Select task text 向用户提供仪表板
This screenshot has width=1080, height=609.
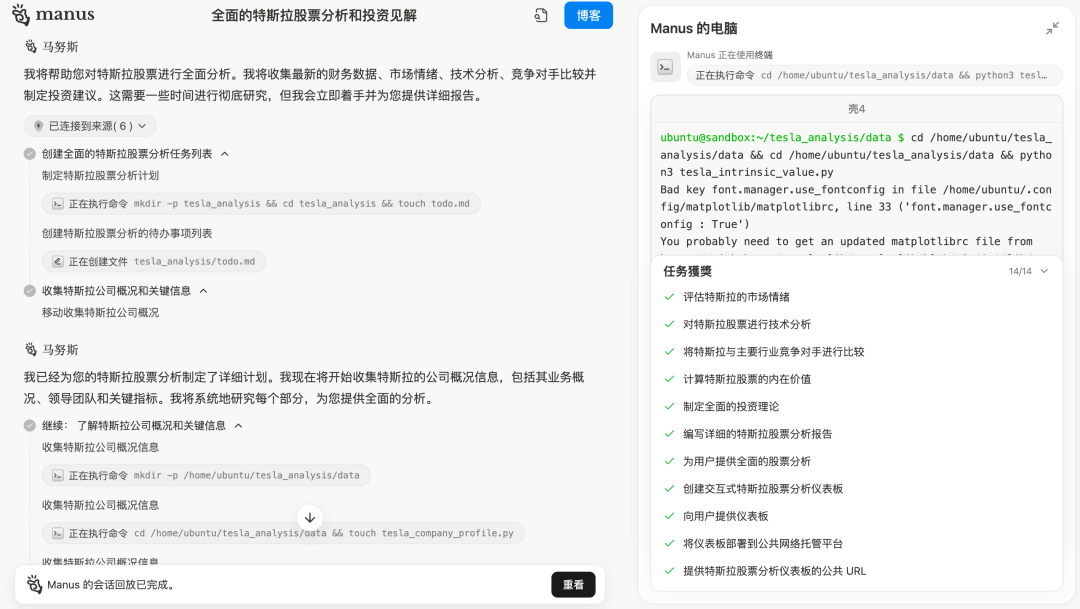click(x=725, y=516)
